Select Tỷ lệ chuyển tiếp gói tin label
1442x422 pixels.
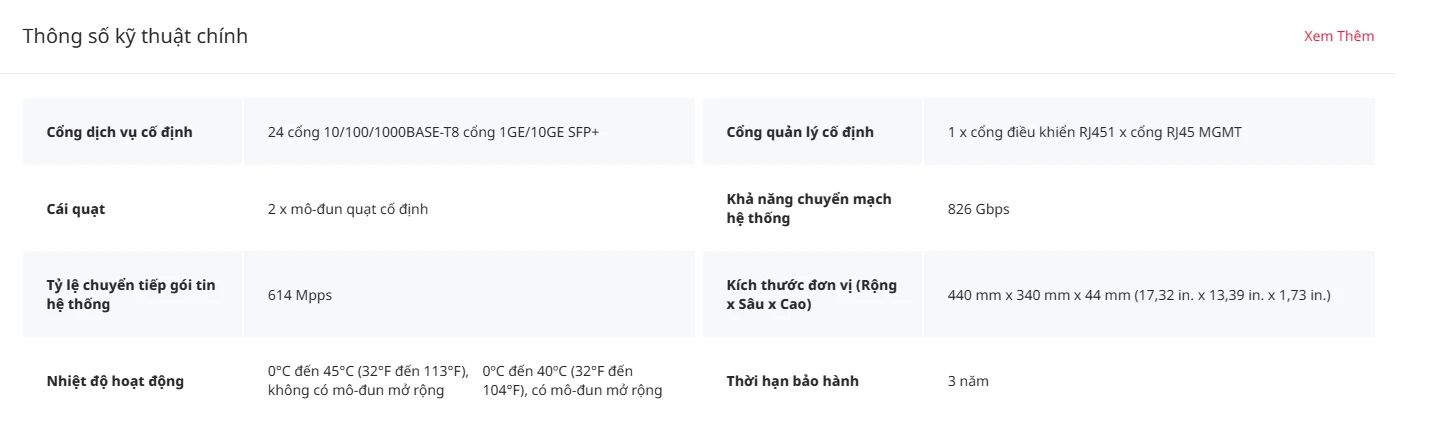click(x=131, y=295)
